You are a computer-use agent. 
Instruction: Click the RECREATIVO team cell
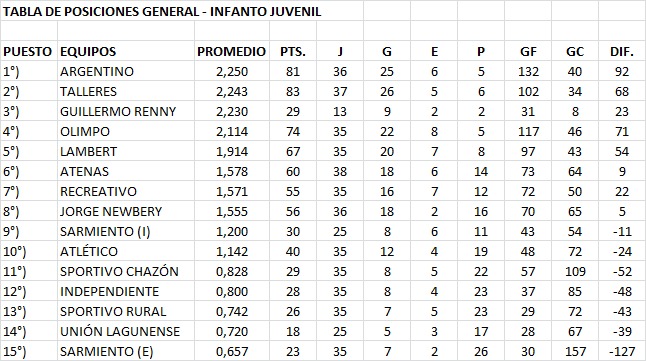(126, 191)
